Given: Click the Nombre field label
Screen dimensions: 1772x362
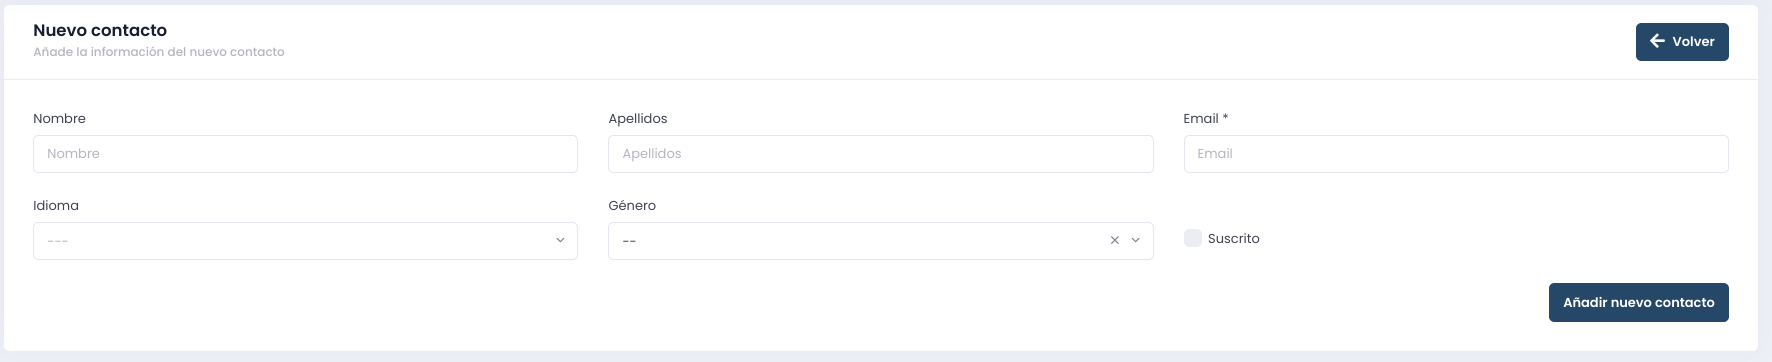Looking at the screenshot, I should (59, 118).
